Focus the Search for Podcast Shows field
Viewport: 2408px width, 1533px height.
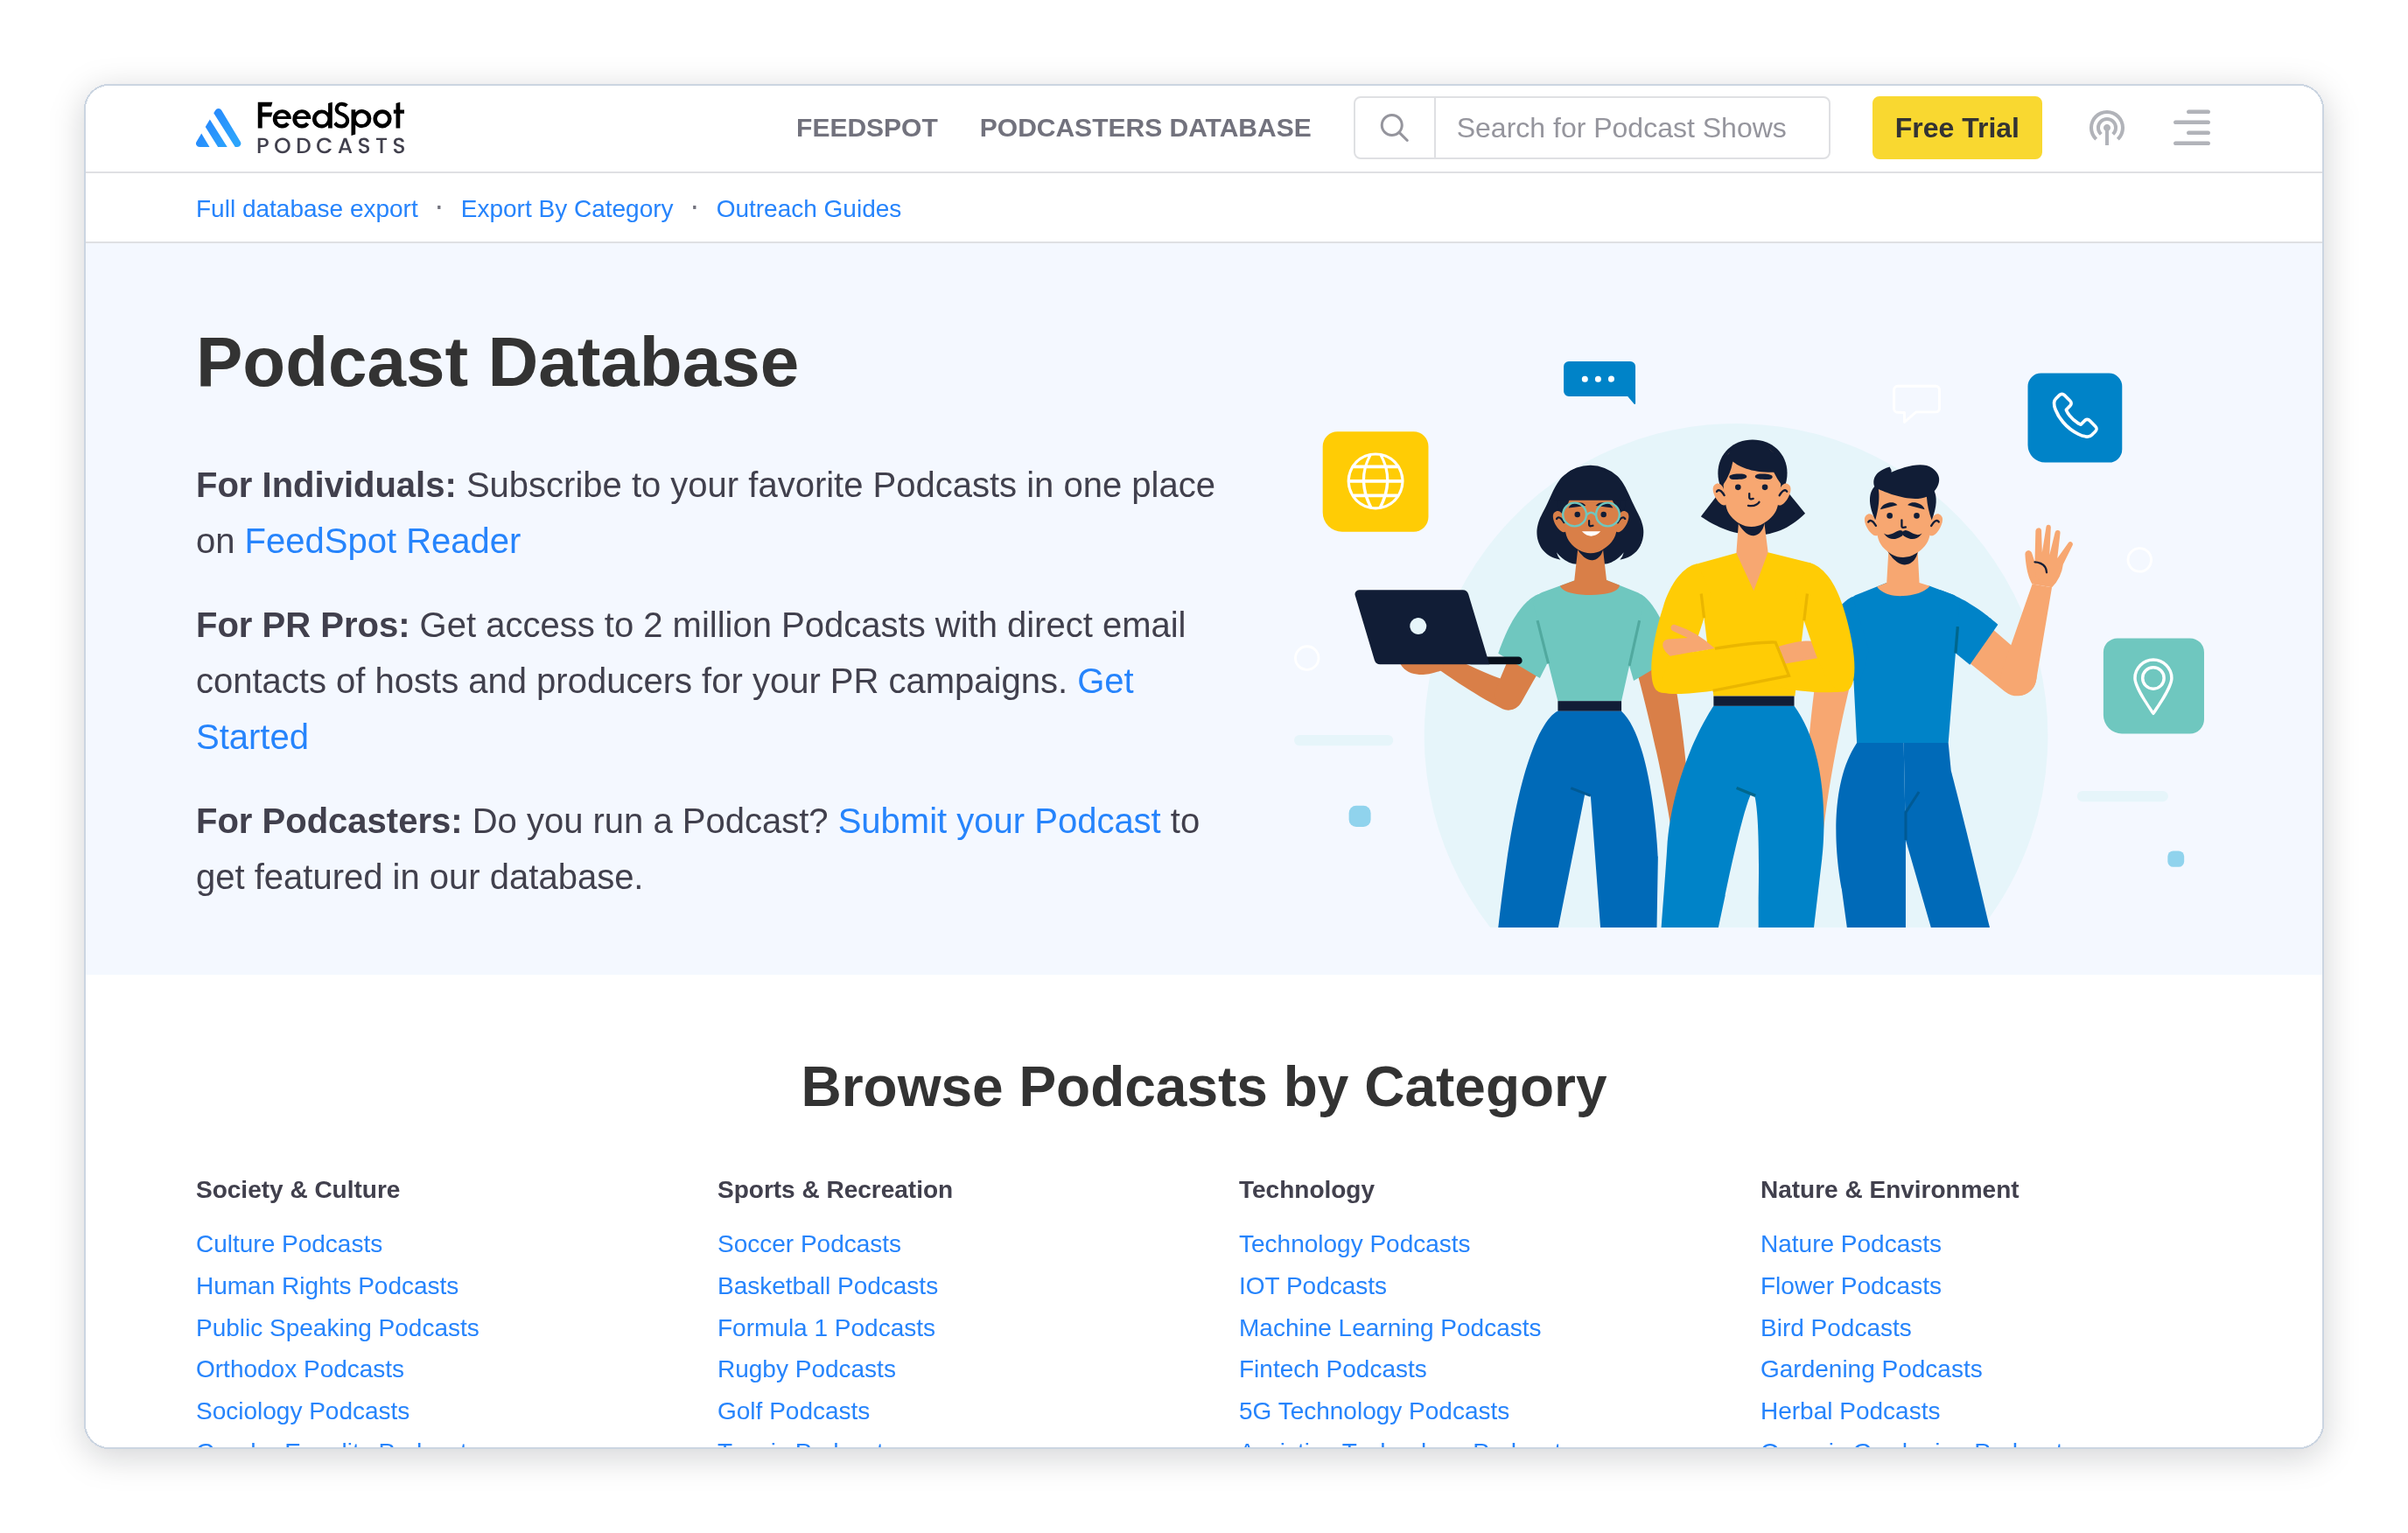[x=1632, y=128]
